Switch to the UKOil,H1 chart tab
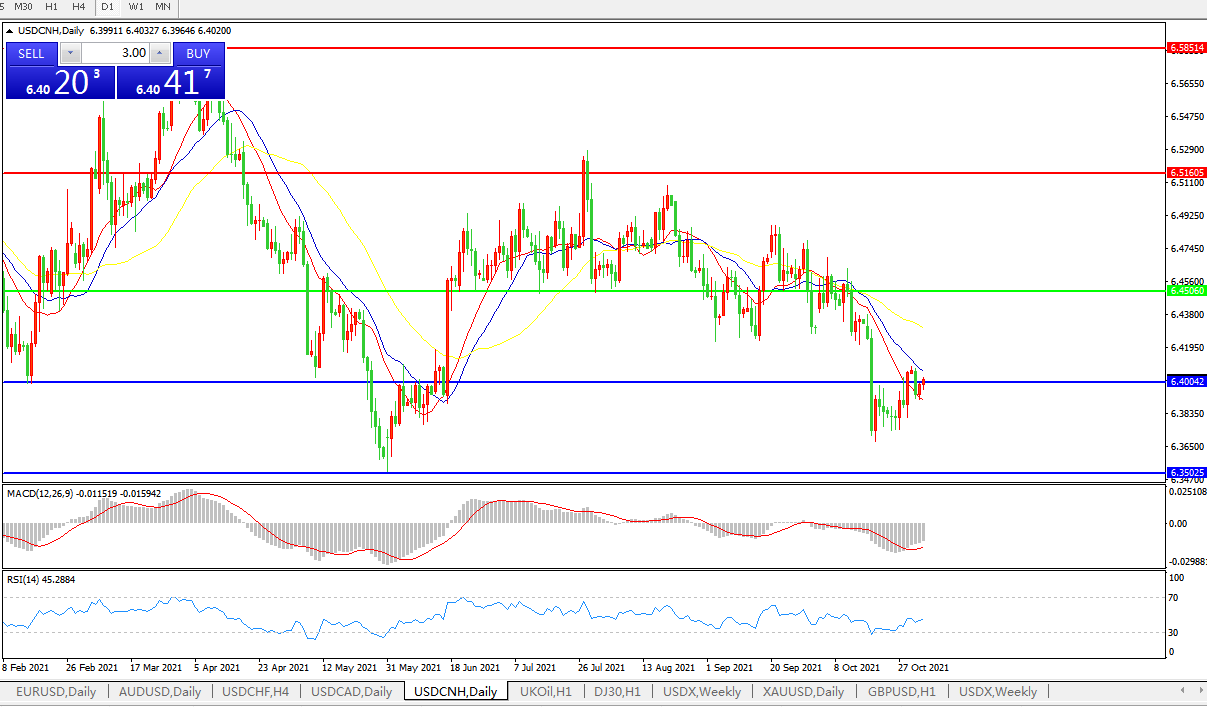Image resolution: width=1207 pixels, height=707 pixels. [548, 691]
